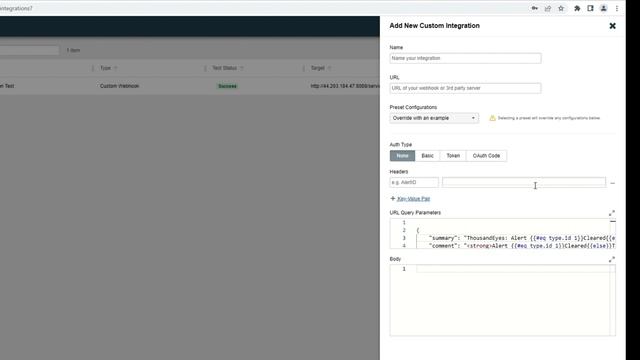Expand the Body editor

click(612, 259)
